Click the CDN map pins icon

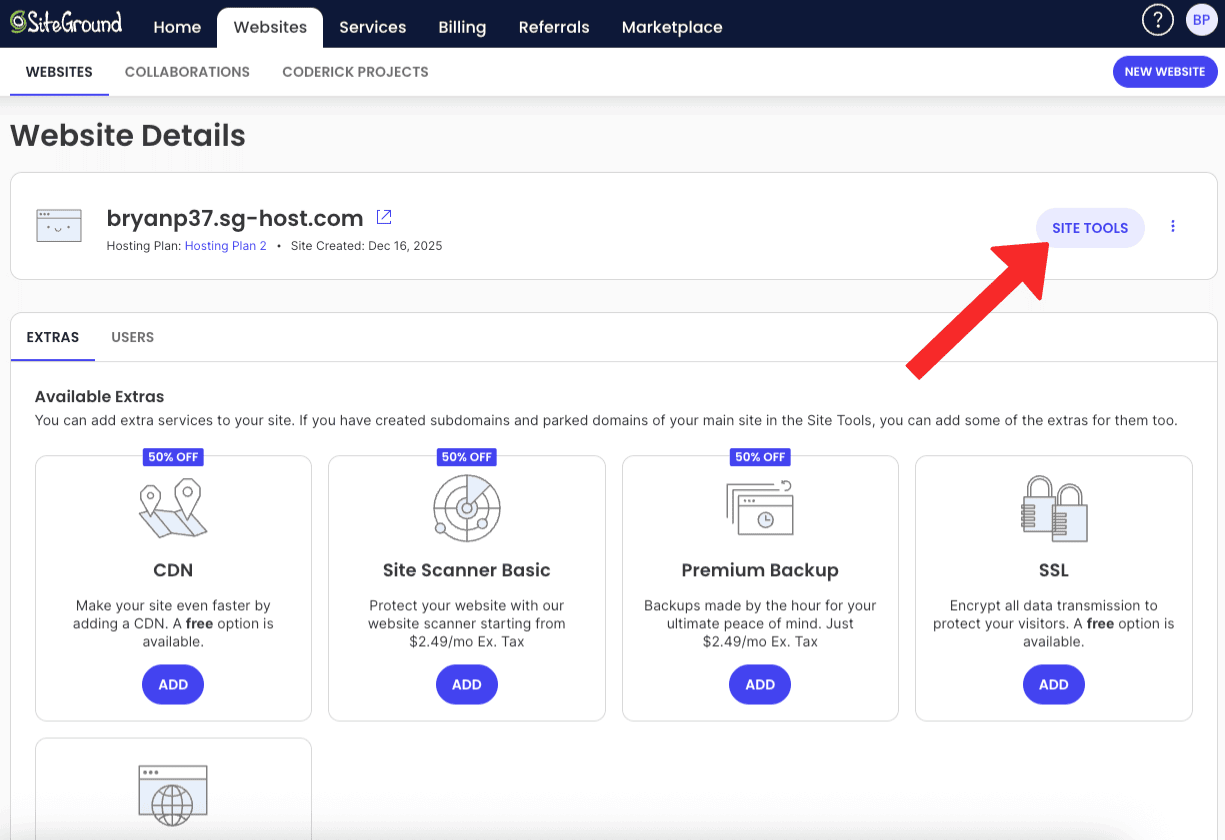pos(172,510)
